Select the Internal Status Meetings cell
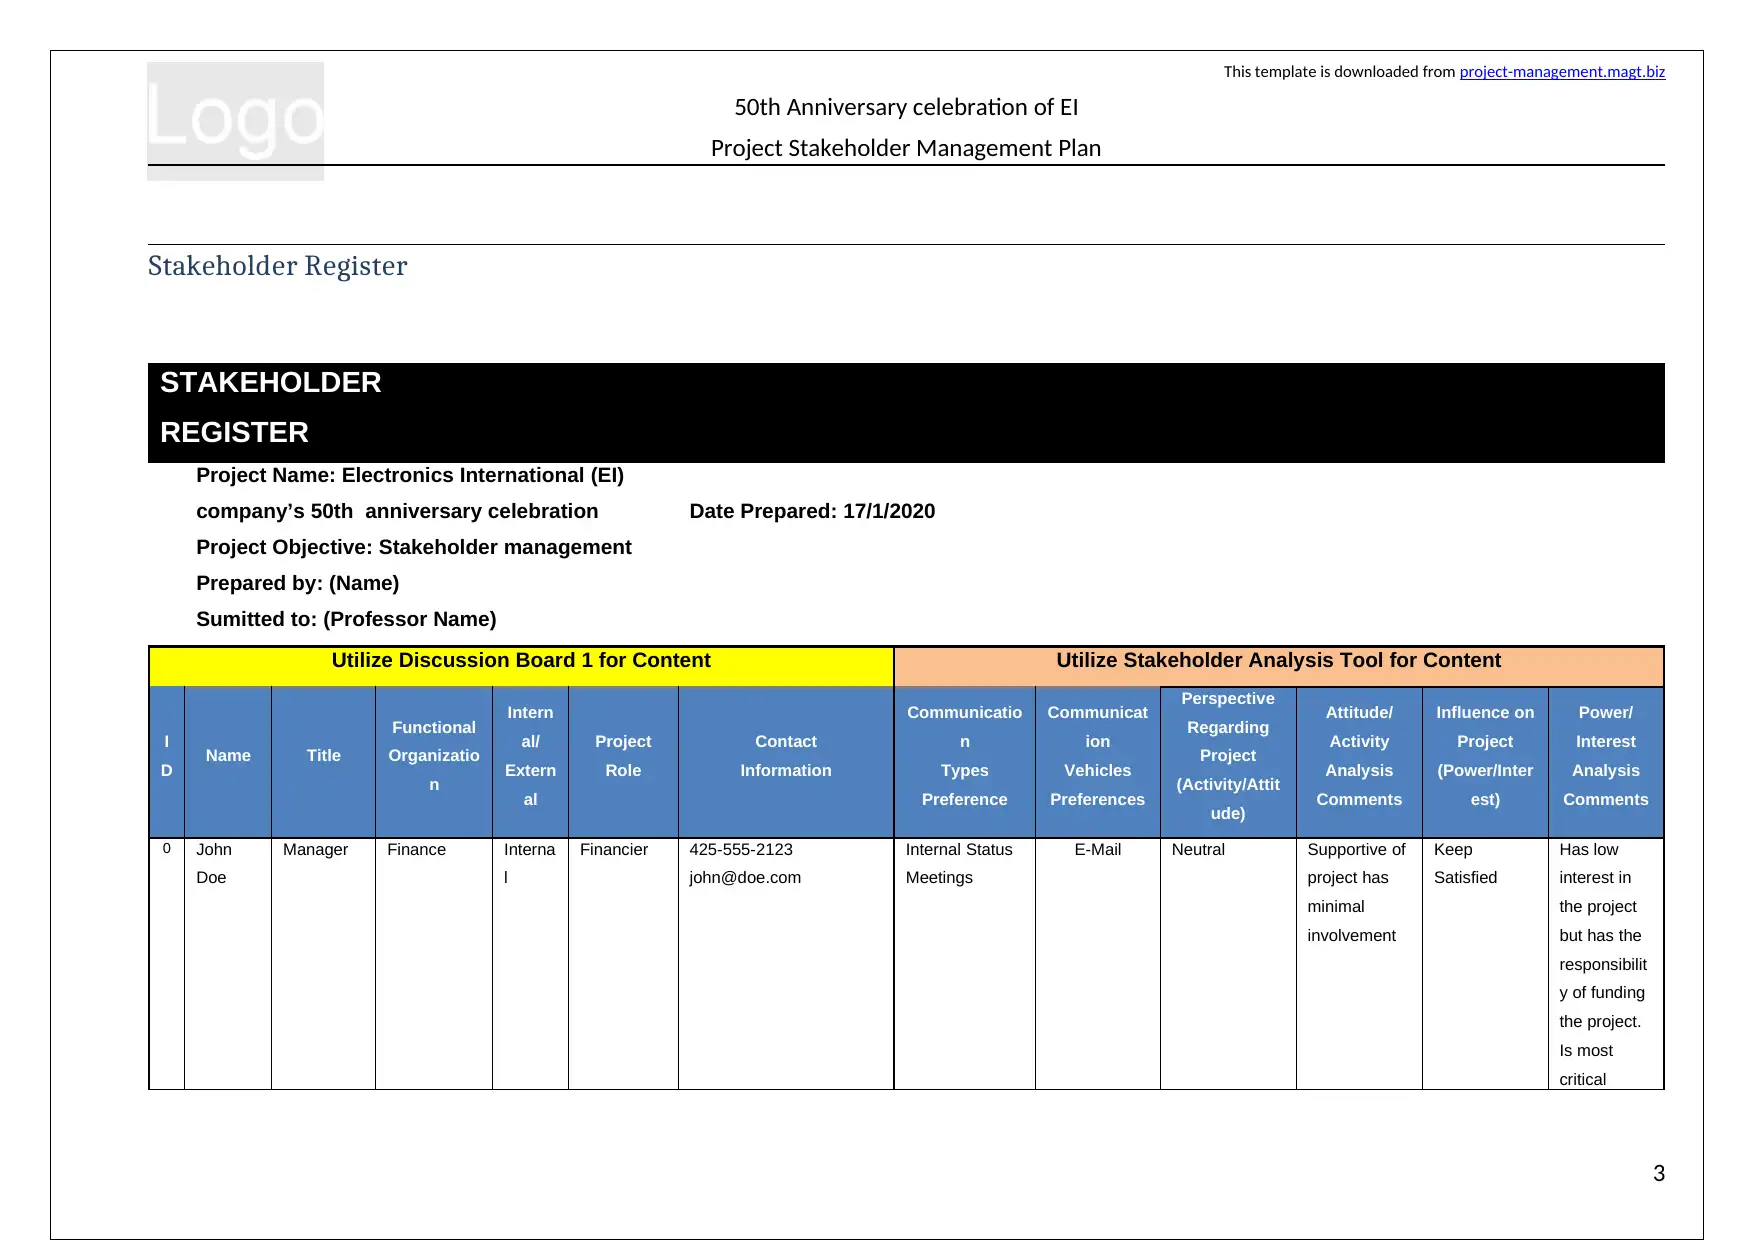 click(x=965, y=963)
